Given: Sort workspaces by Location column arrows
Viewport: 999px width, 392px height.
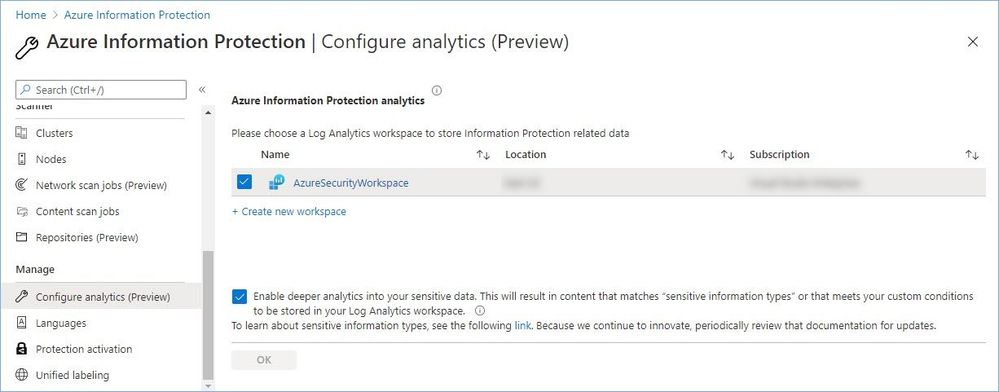Looking at the screenshot, I should pos(728,155).
